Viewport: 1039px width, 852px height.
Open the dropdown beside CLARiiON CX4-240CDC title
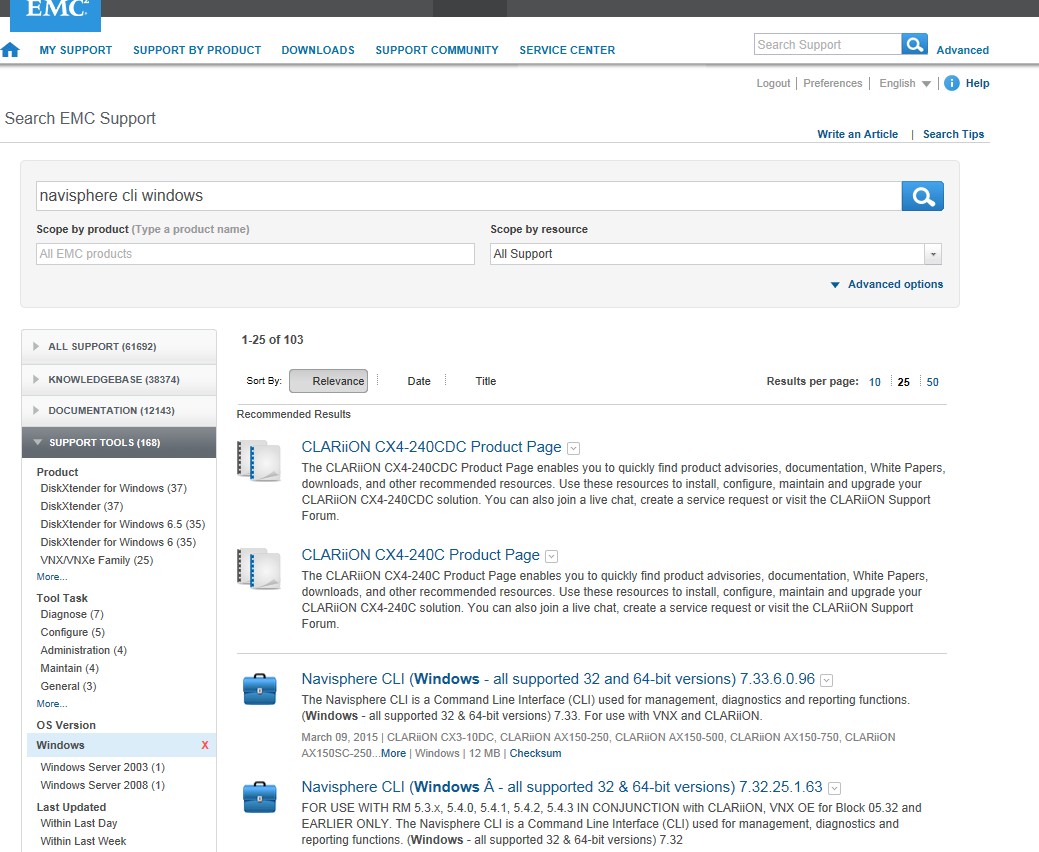tap(574, 449)
